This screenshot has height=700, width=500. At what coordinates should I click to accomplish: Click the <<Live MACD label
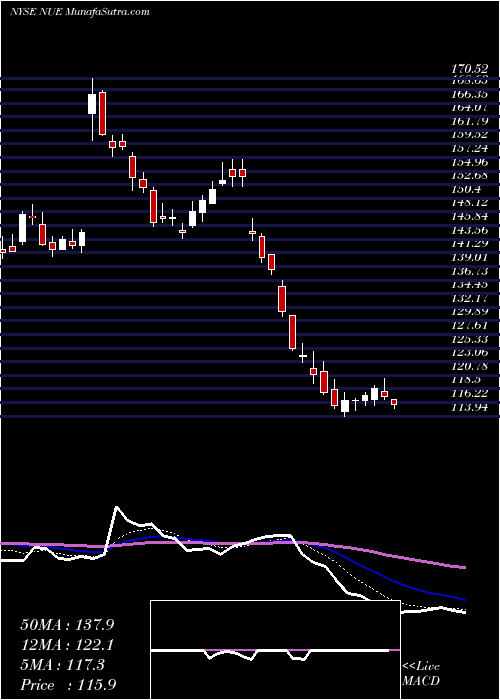(421, 674)
